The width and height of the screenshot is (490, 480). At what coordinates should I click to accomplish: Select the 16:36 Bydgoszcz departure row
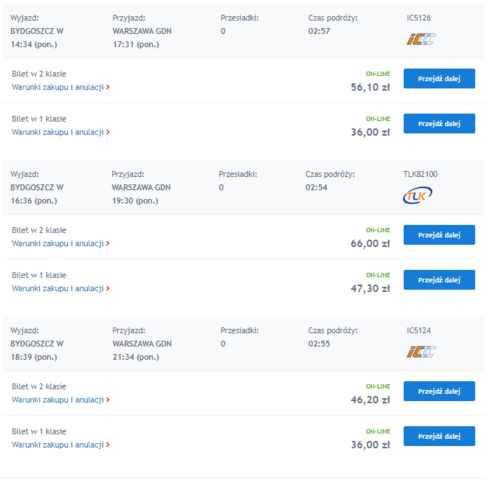click(243, 188)
